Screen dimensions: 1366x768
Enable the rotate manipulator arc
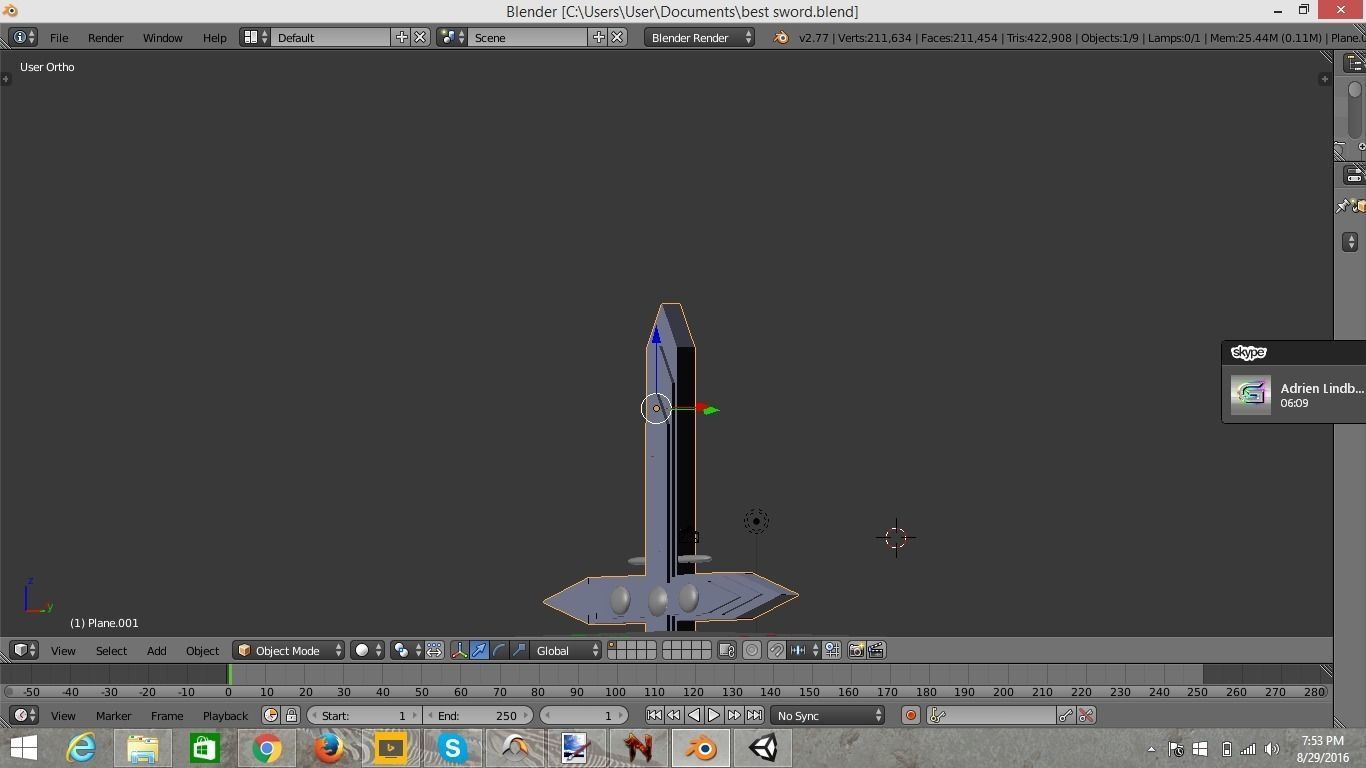pyautogui.click(x=499, y=650)
